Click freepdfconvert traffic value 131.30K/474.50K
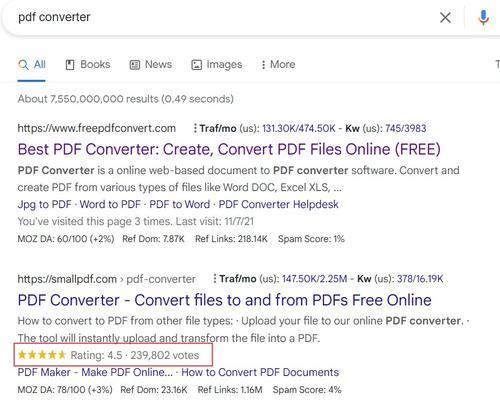500x412 pixels. [299, 128]
